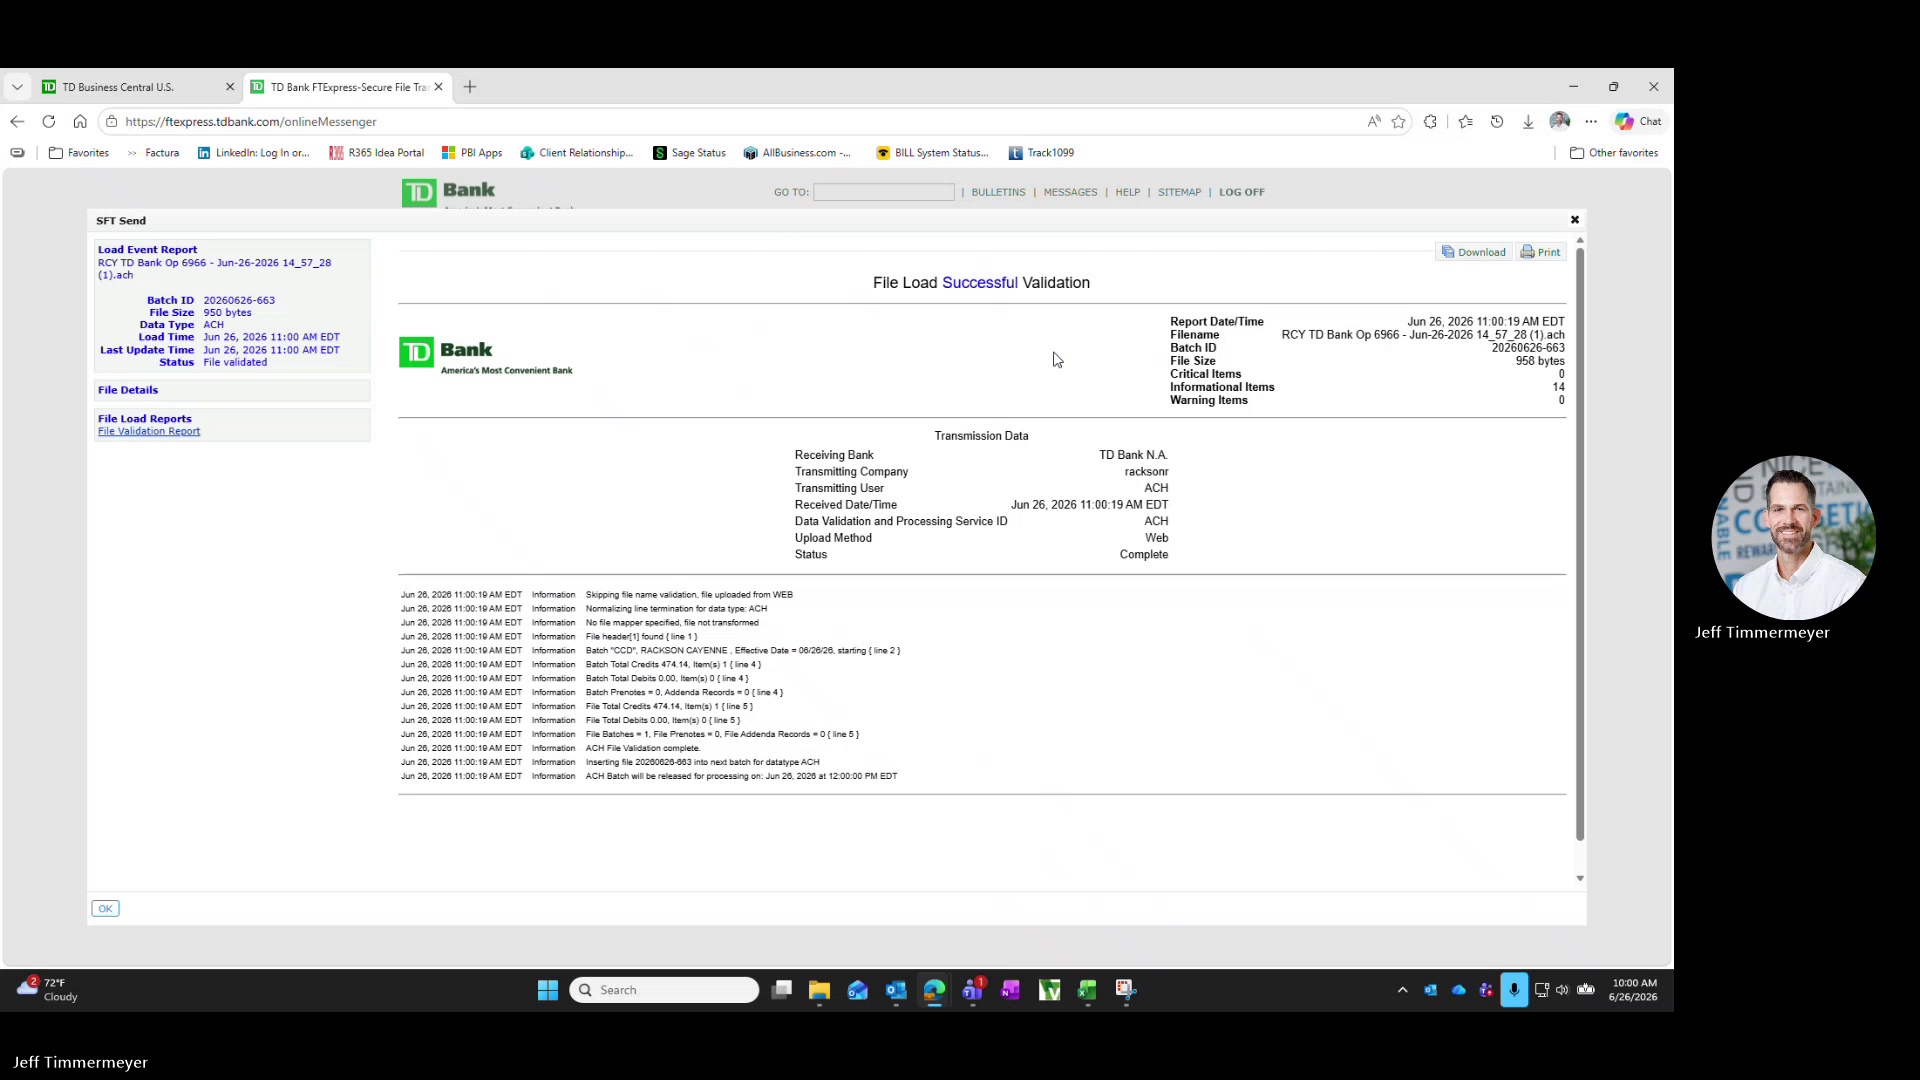
Task: Open the browser profile avatar
Action: 1559,121
